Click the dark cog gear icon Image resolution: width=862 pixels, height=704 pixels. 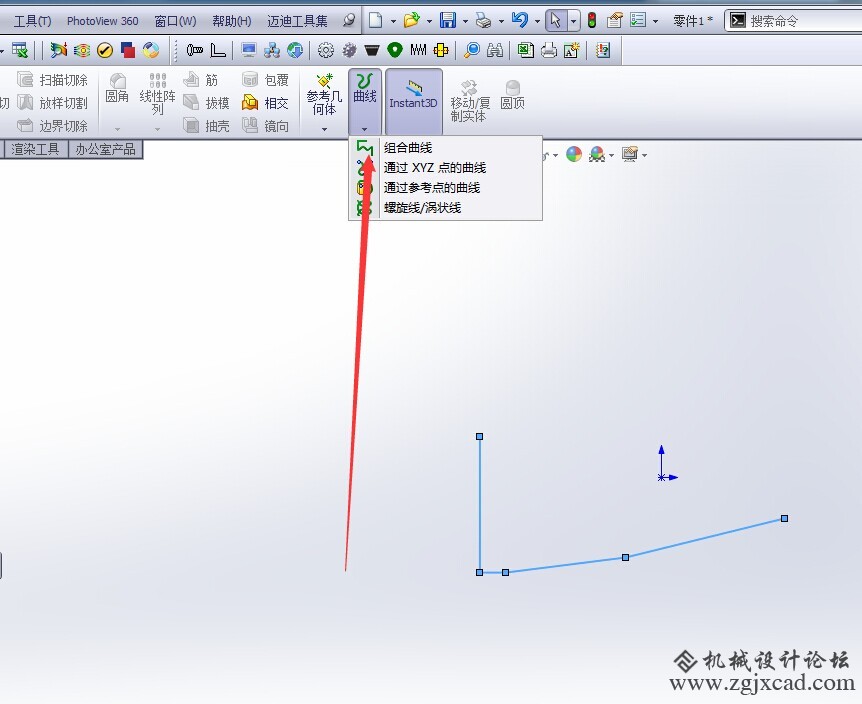[349, 51]
